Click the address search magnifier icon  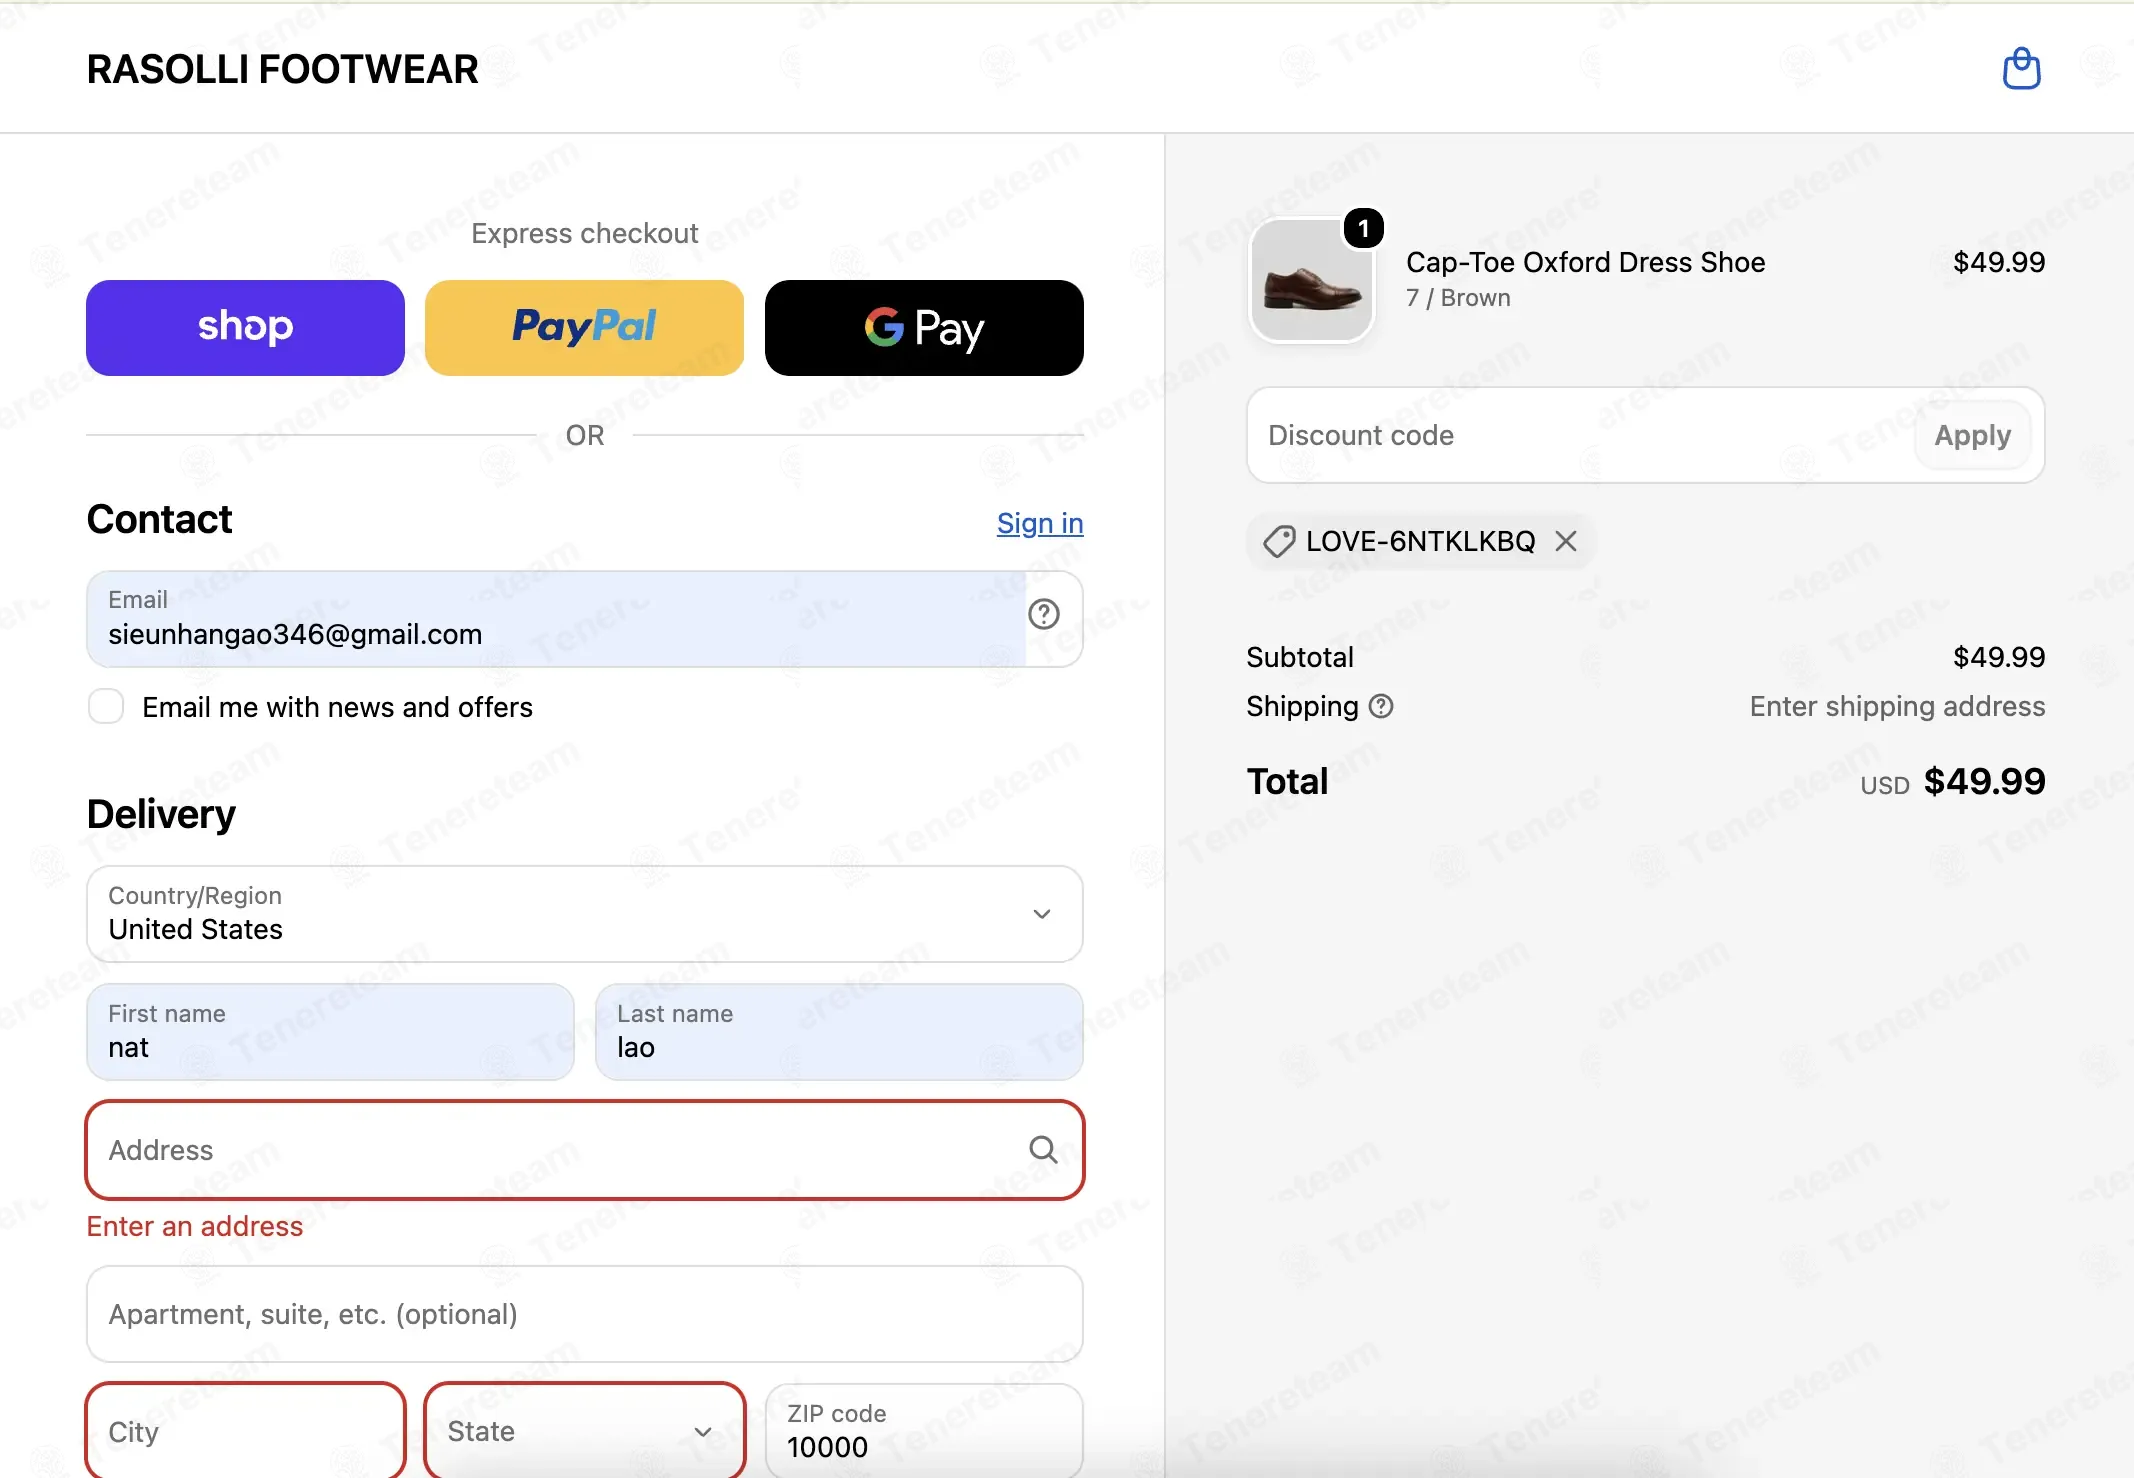point(1043,1149)
